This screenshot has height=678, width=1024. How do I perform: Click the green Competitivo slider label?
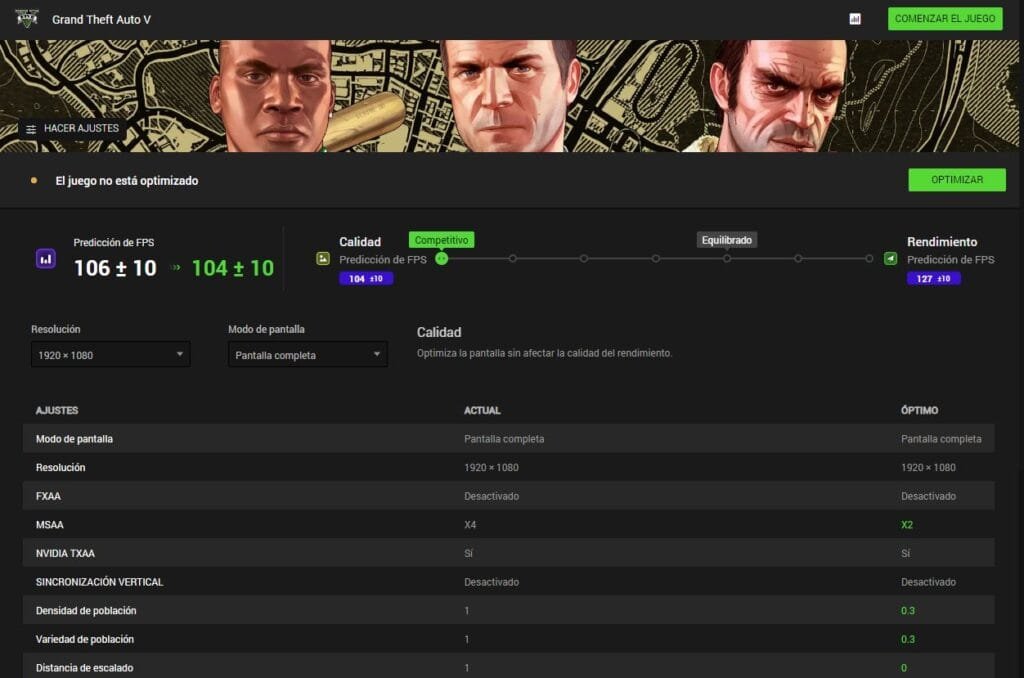click(x=441, y=240)
